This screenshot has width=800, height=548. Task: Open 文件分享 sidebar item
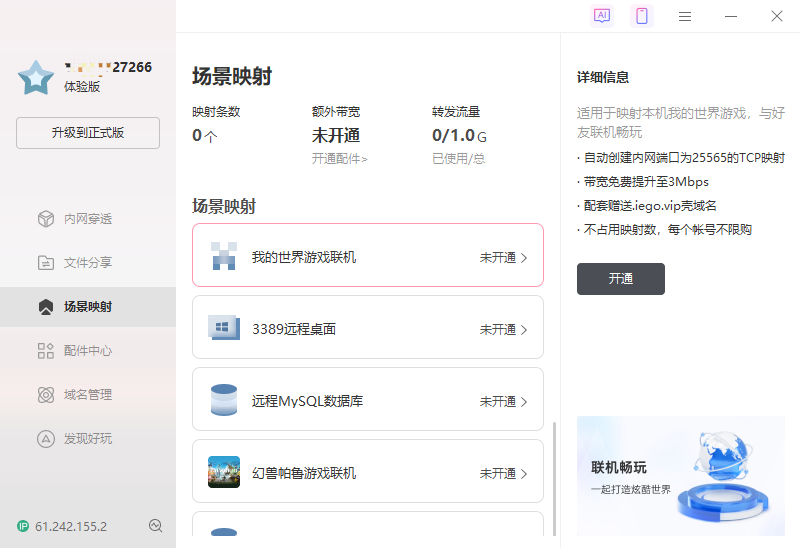[x=87, y=263]
